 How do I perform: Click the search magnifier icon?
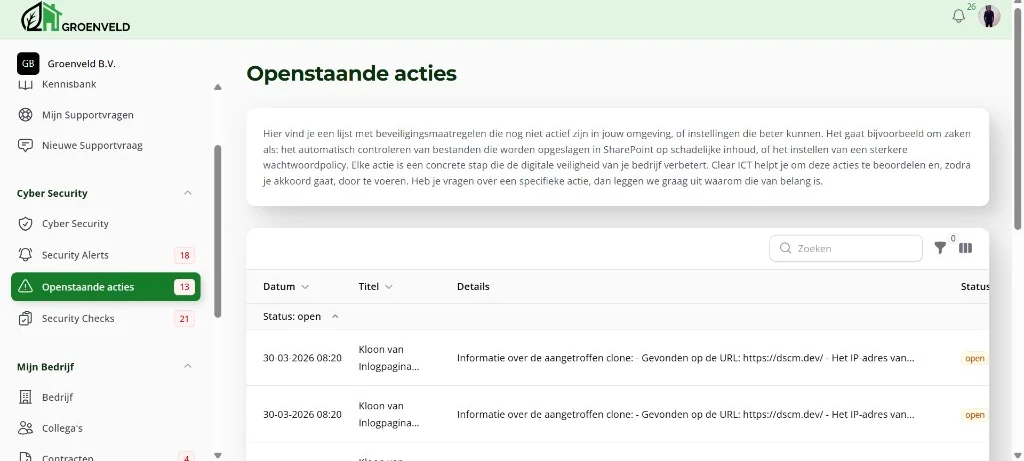pos(785,249)
